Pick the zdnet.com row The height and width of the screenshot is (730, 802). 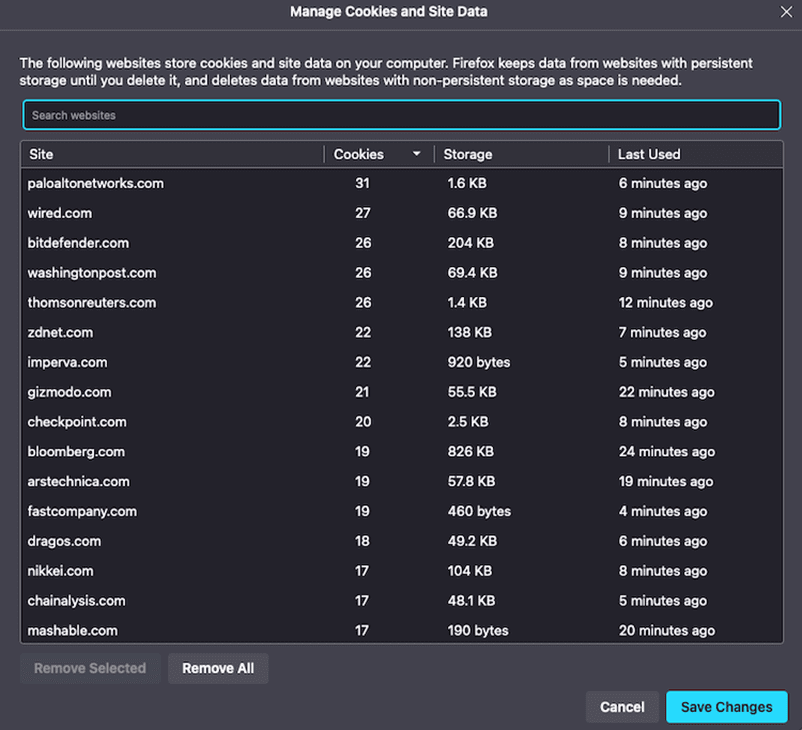60,332
